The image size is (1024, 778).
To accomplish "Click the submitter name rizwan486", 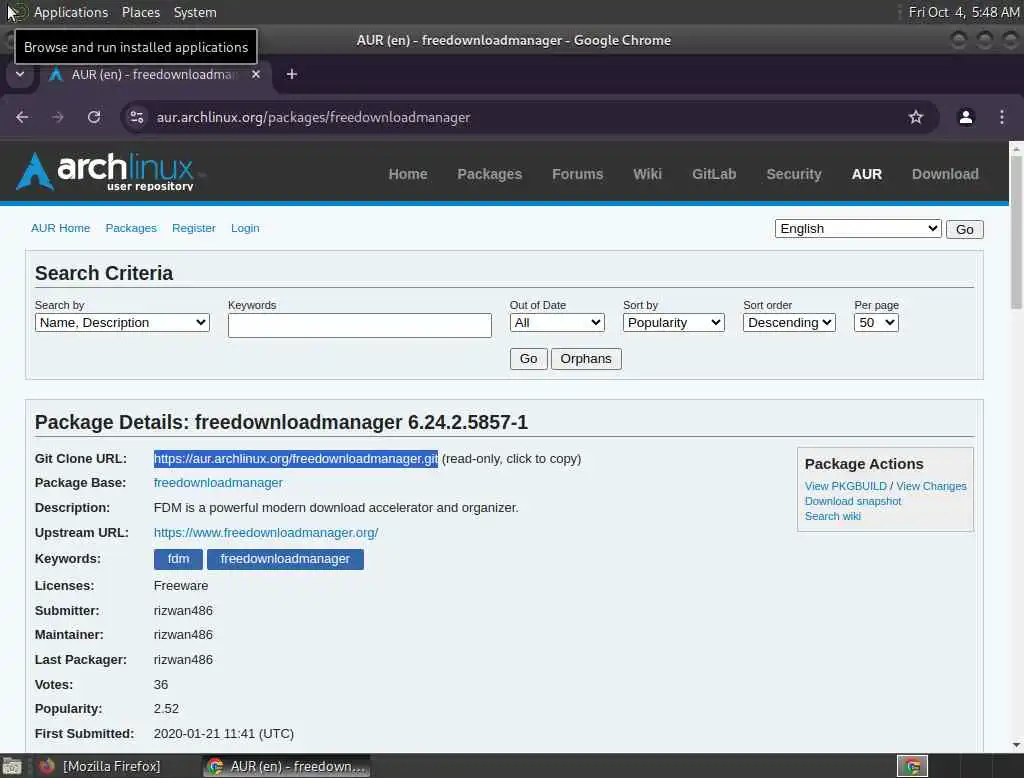I will [x=183, y=611].
